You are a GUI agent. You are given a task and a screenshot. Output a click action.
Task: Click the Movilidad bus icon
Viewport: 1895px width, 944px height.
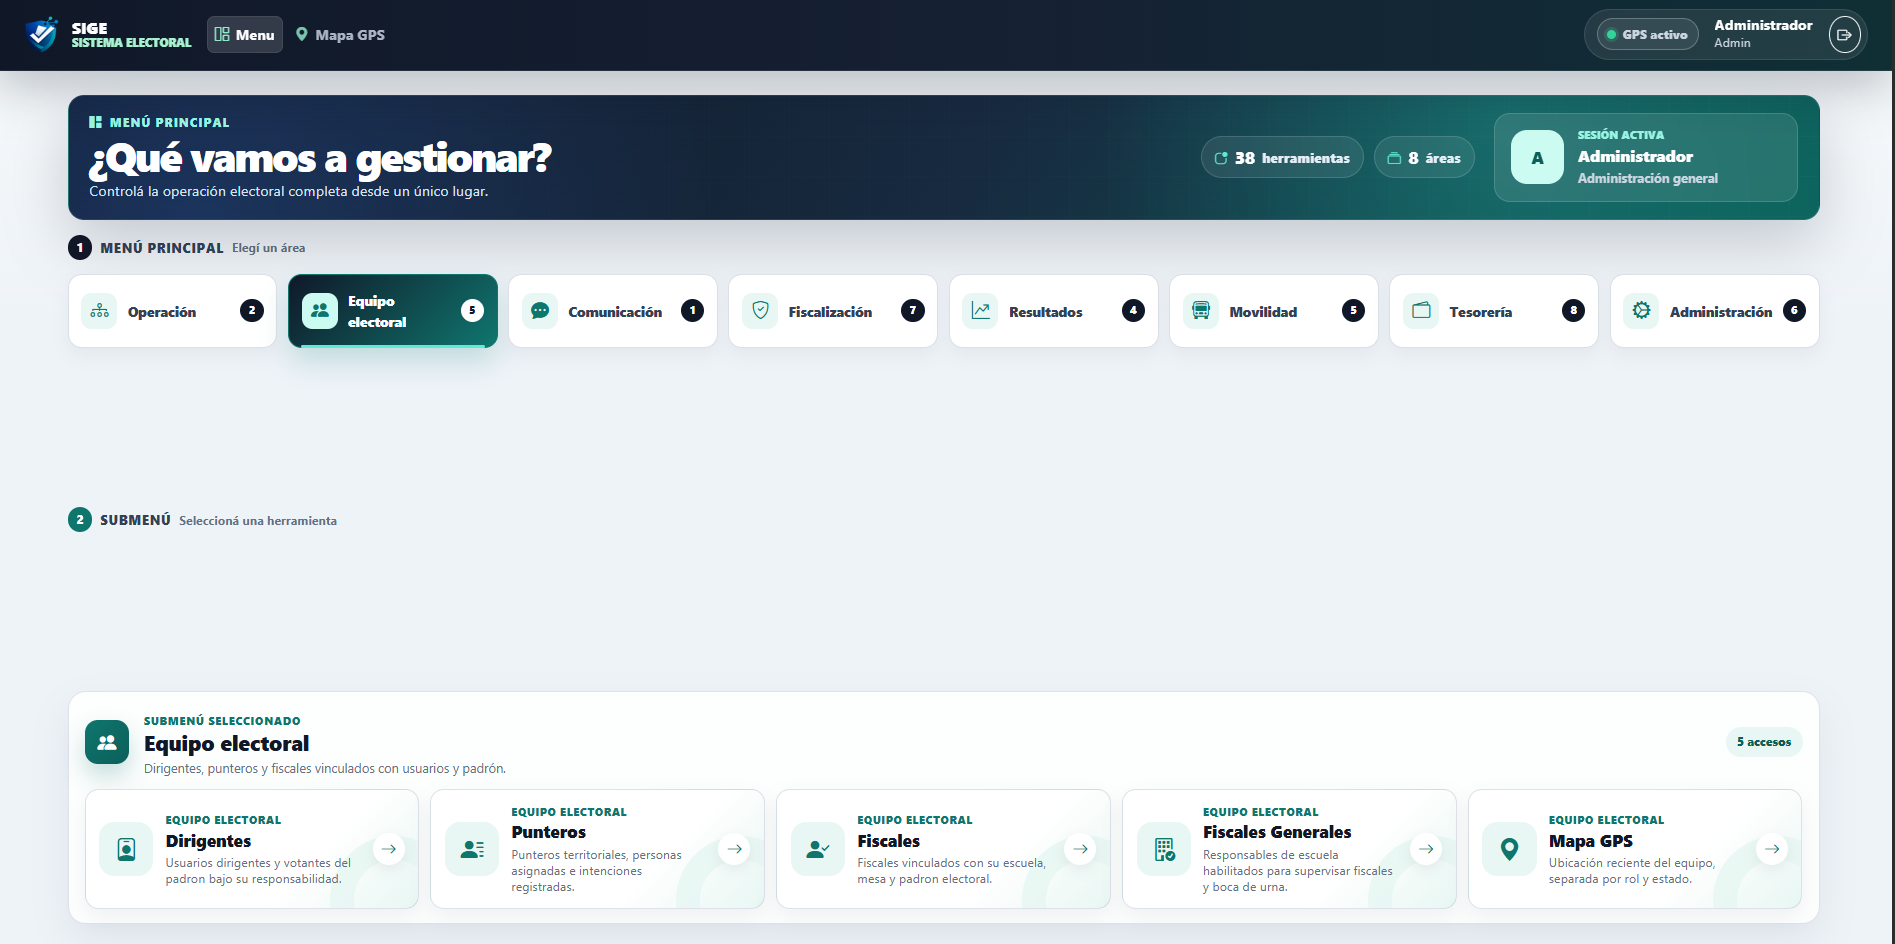coord(1201,311)
